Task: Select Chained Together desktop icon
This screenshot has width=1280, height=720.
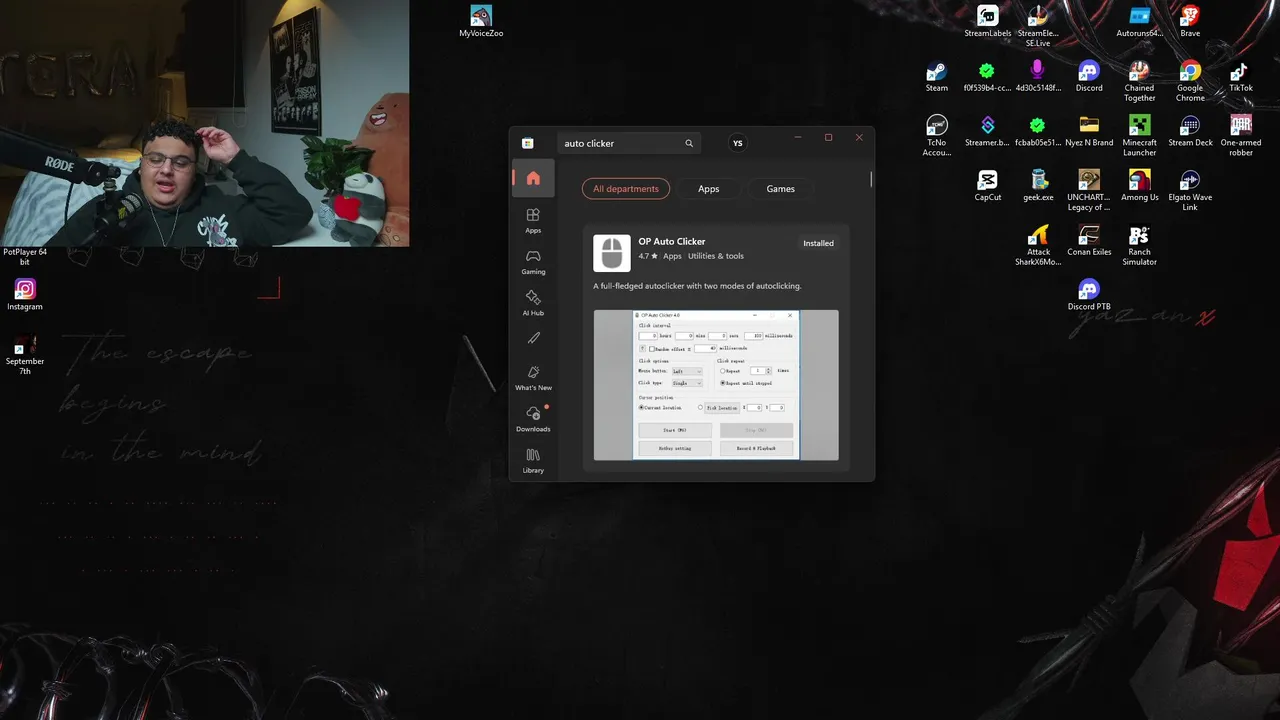Action: 1139,81
